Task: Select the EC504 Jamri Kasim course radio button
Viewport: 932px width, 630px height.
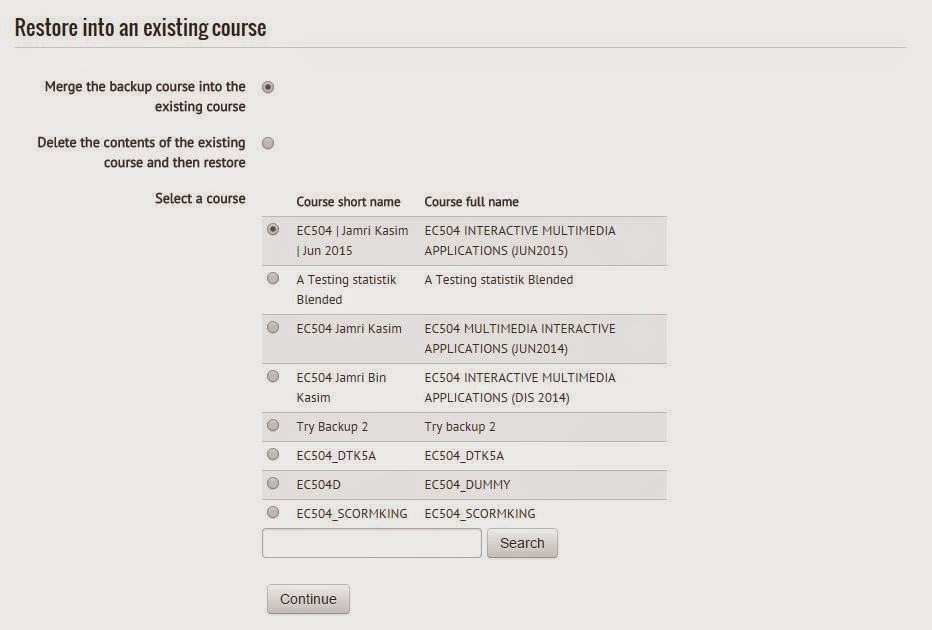Action: click(273, 329)
